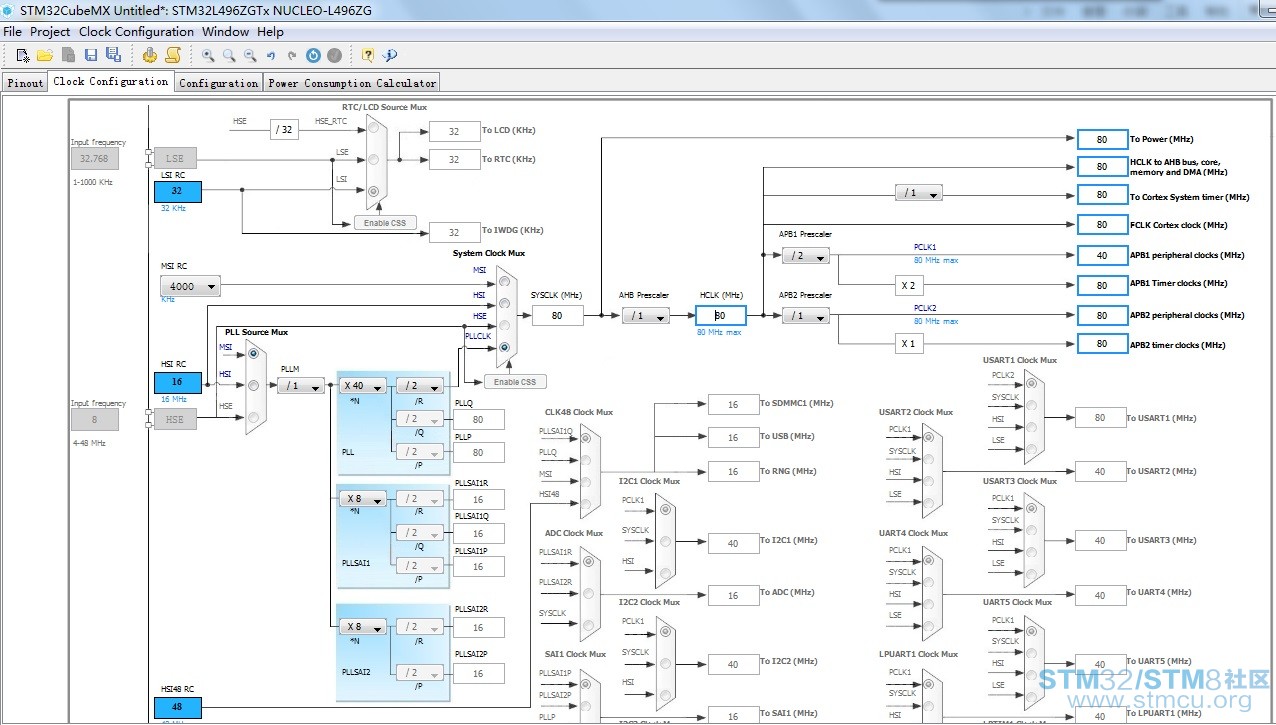The image size is (1276, 725).
Task: Open the PLLSAI2 X 8 multiplier dropdown
Action: [x=364, y=627]
